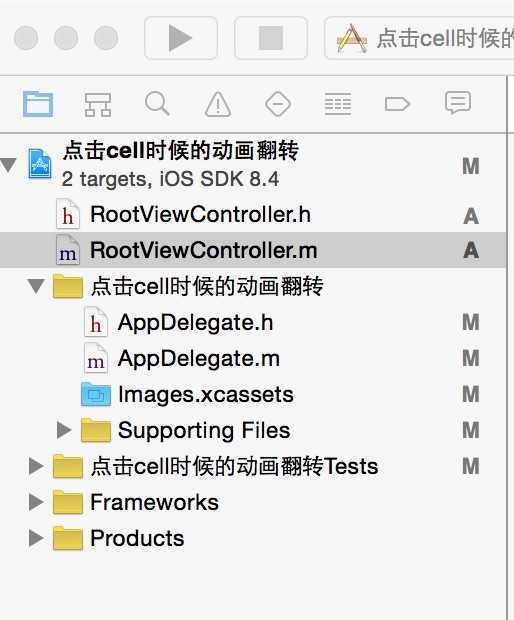Collapse the 点击cell时候的动画翻转 group folder
Screen dimensions: 514x620
tap(36, 286)
